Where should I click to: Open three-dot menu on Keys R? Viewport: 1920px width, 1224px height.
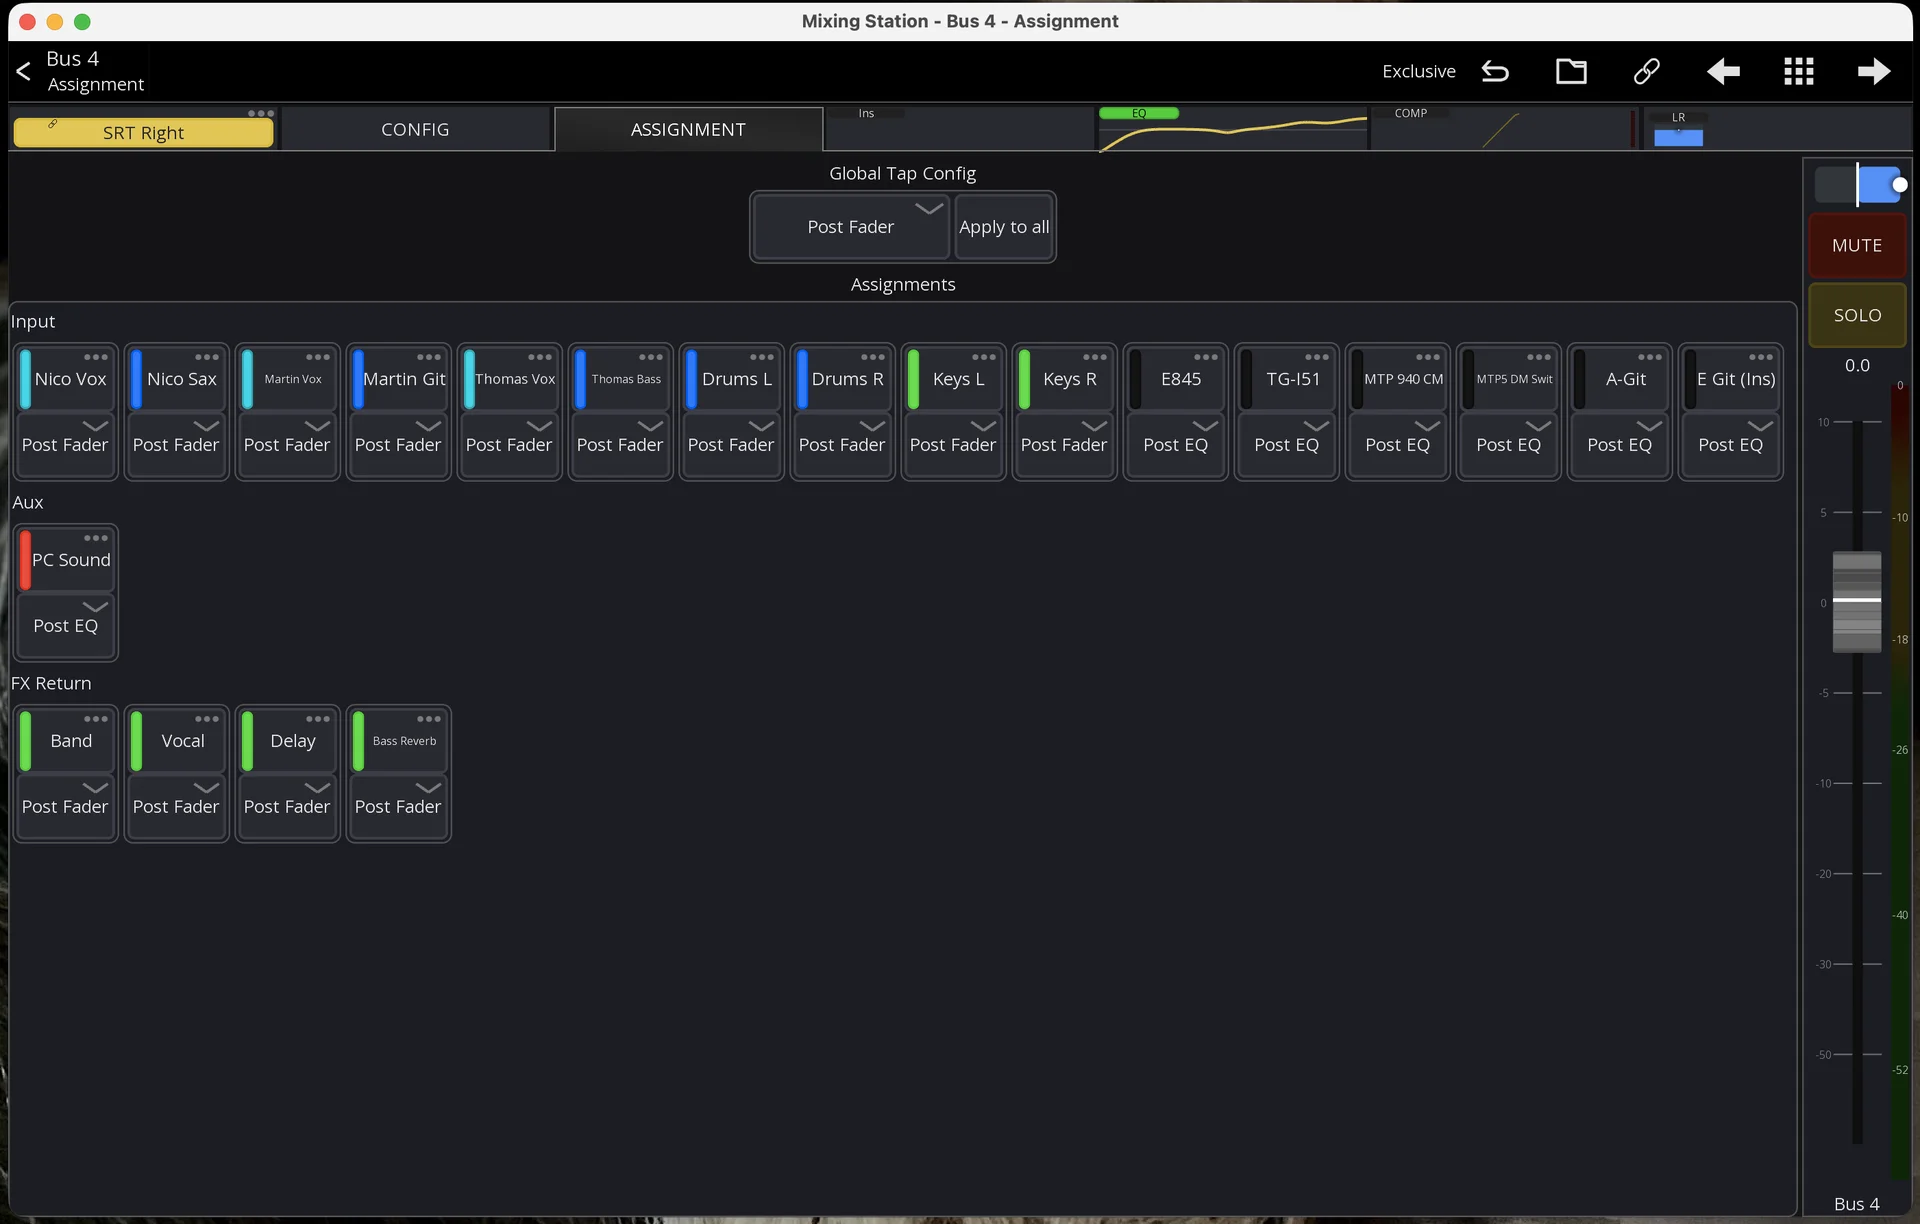[x=1095, y=357]
